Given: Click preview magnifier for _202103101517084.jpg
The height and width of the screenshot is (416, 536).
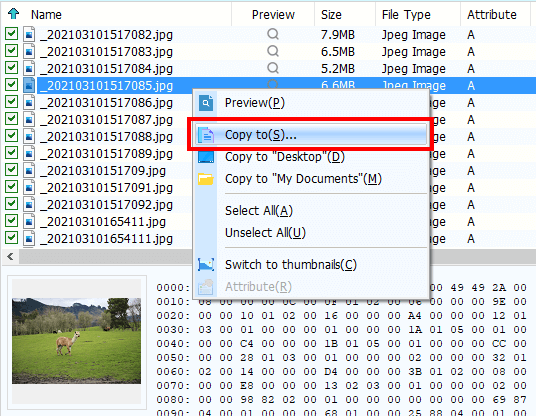Looking at the screenshot, I should tap(273, 68).
